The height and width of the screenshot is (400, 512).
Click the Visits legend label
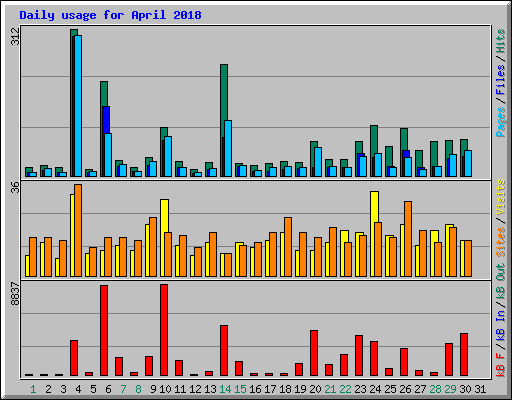coord(501,197)
